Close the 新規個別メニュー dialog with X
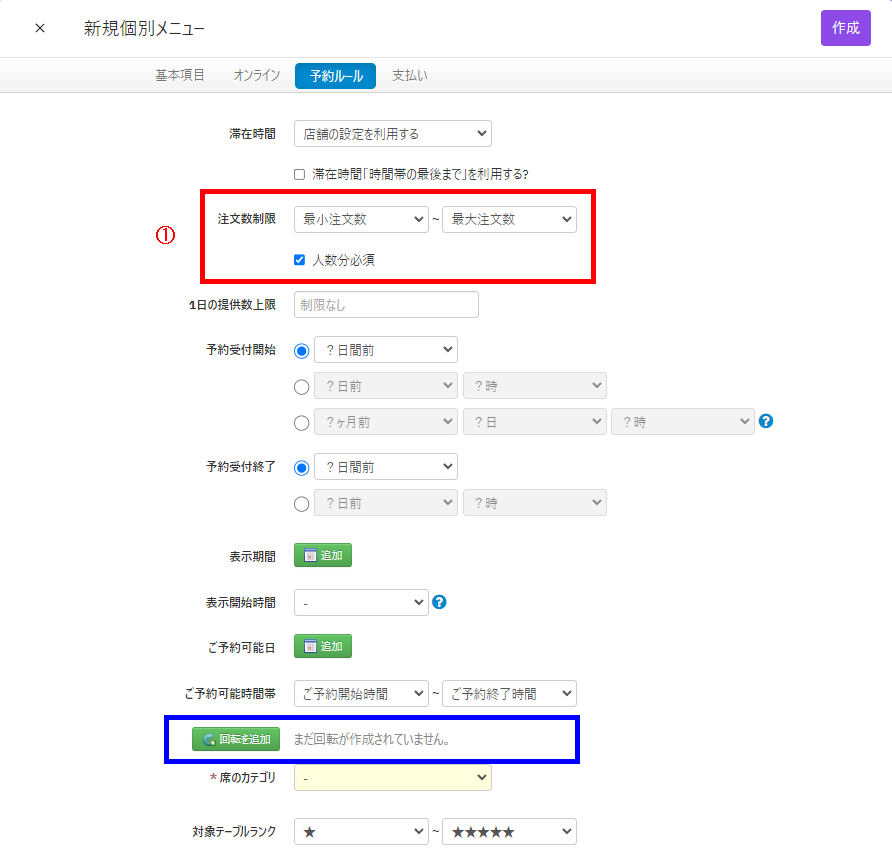Viewport: 892px width, 854px height. point(40,28)
